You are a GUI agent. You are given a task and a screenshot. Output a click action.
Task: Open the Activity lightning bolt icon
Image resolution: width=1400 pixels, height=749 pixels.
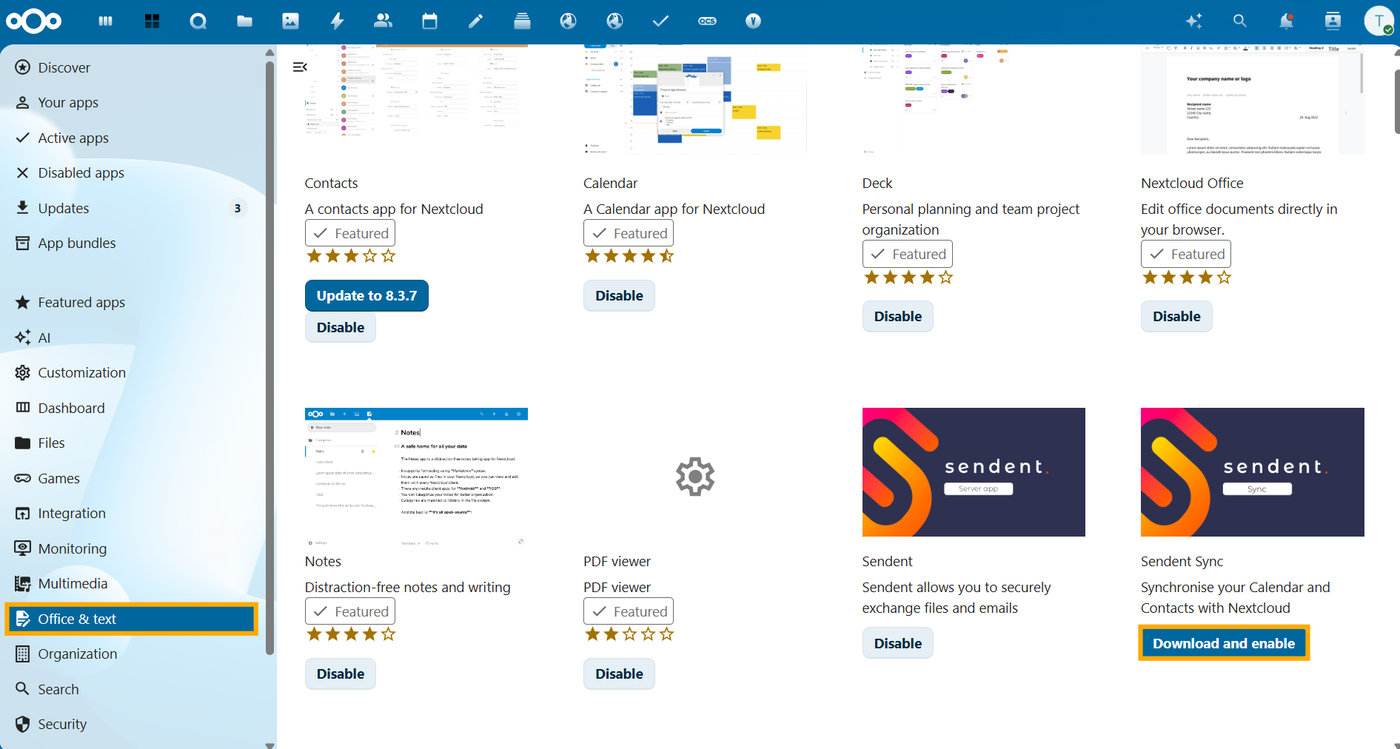coord(337,21)
